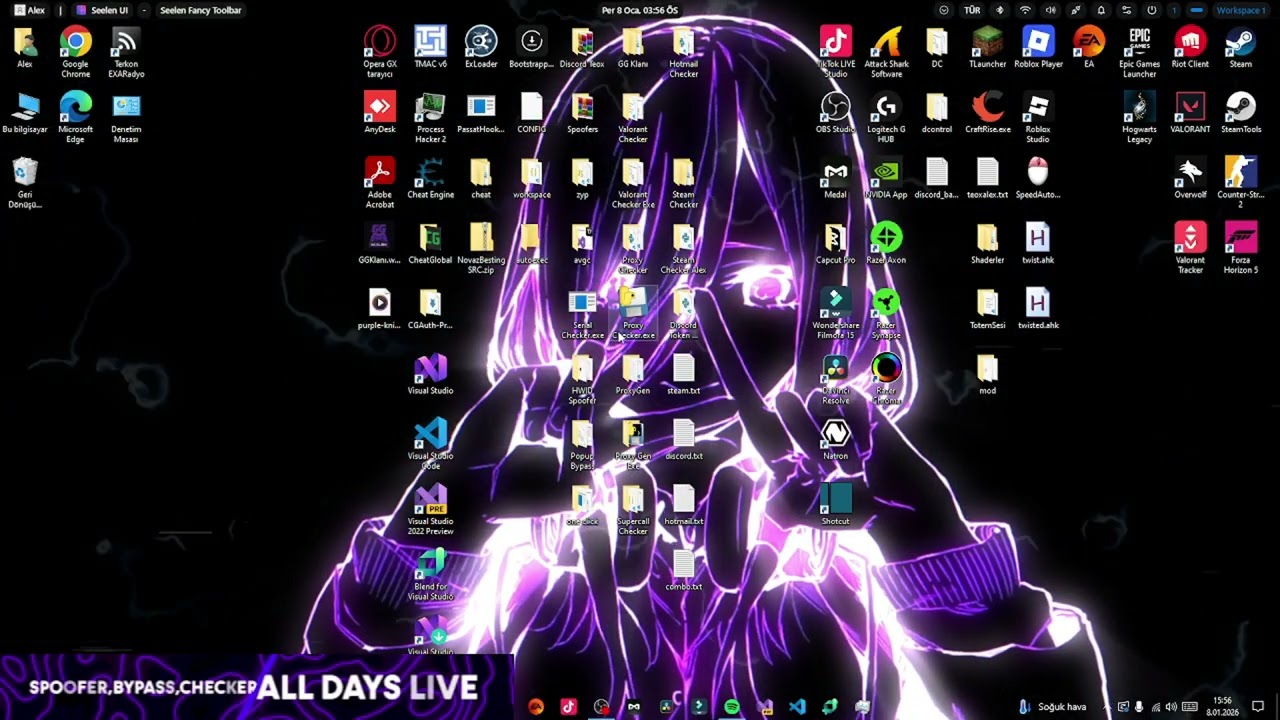Click Seelen Fancy Toolbar title
Viewport: 1280px width, 720px height.
point(200,10)
